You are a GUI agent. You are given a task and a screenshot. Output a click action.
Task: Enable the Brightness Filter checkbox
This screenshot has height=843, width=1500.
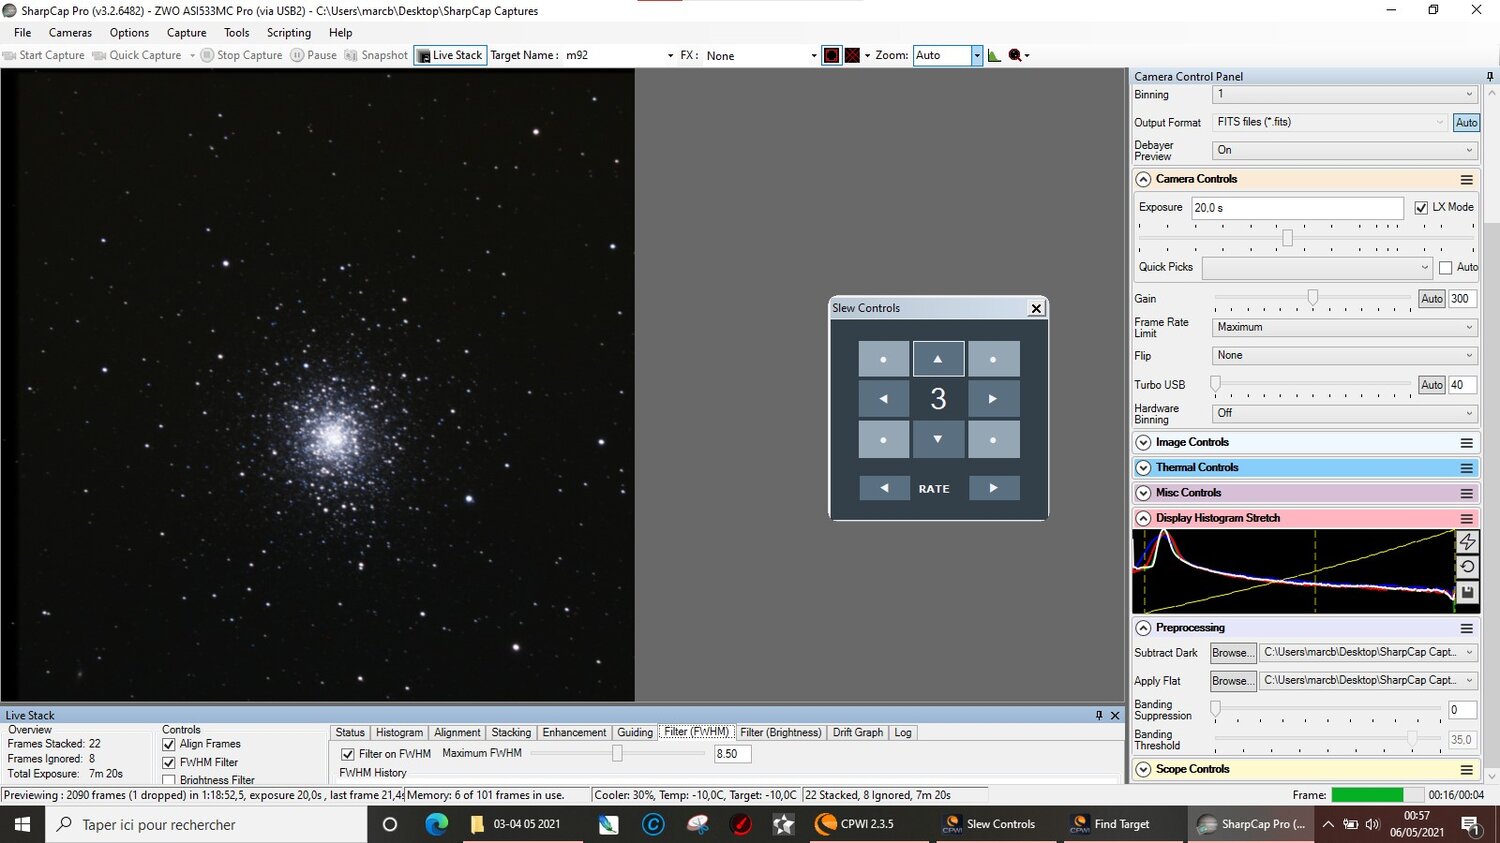[169, 780]
